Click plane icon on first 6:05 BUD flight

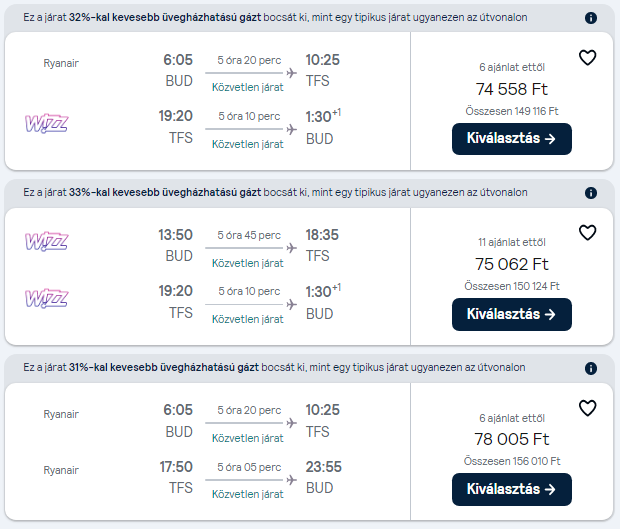coord(291,73)
